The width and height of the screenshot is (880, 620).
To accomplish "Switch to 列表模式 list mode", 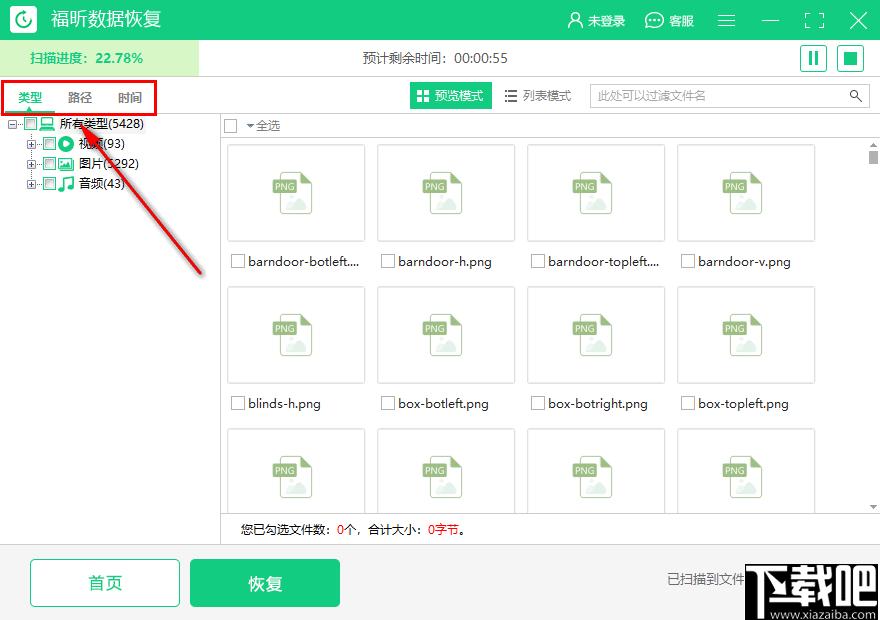I will click(538, 96).
